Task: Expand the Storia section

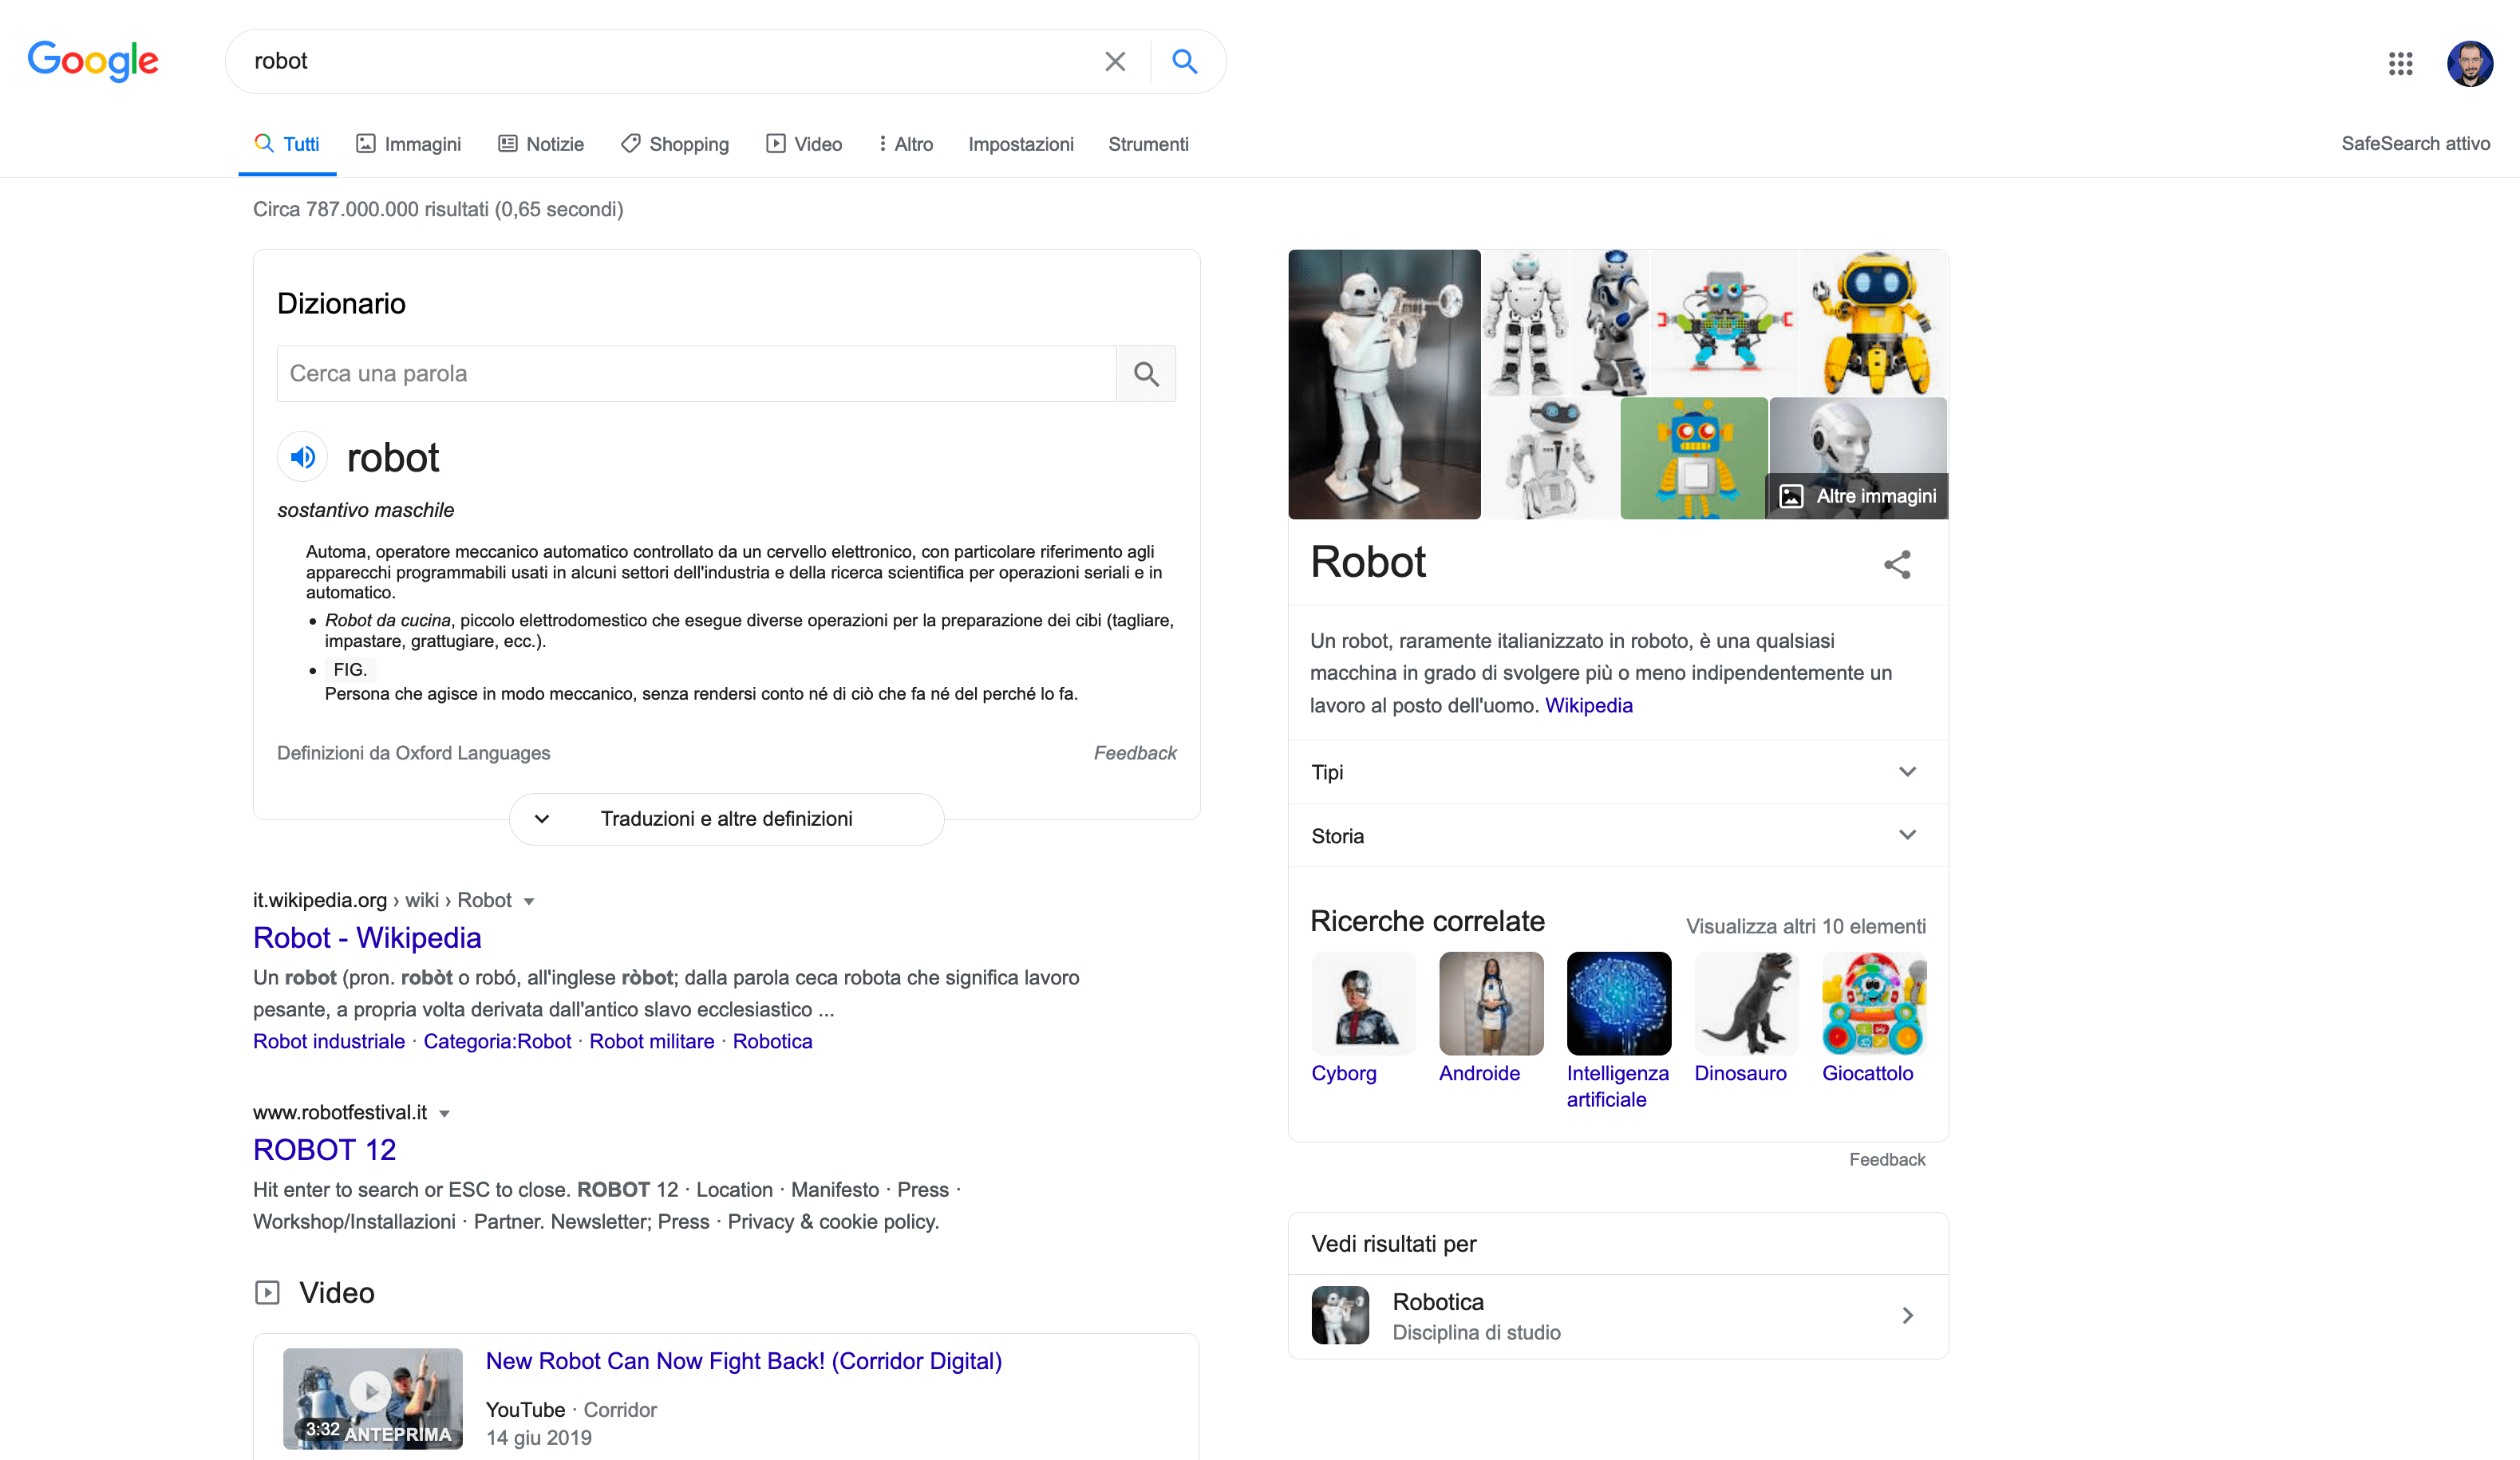Action: point(1618,836)
